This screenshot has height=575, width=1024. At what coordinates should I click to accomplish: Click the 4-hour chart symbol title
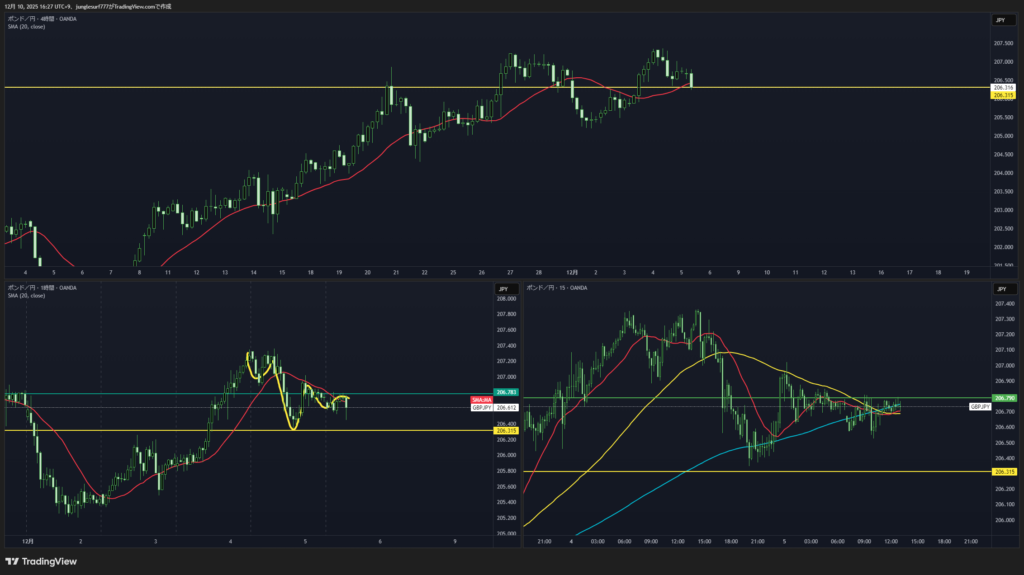point(45,19)
